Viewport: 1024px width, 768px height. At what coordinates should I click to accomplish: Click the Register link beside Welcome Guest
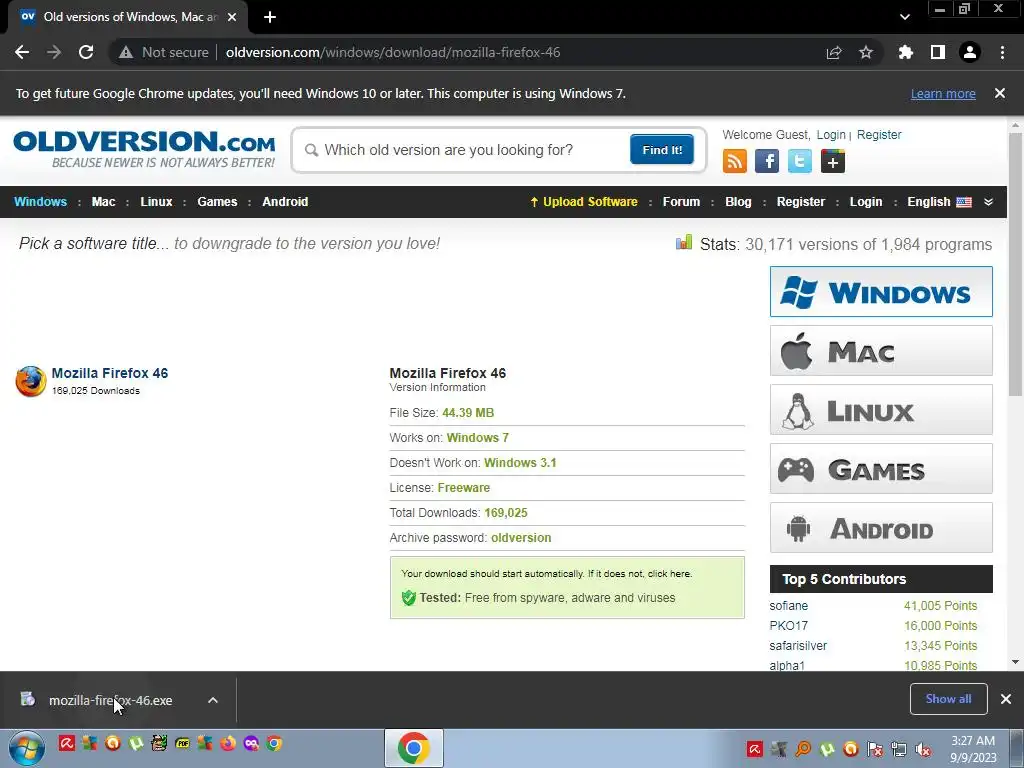click(x=879, y=135)
